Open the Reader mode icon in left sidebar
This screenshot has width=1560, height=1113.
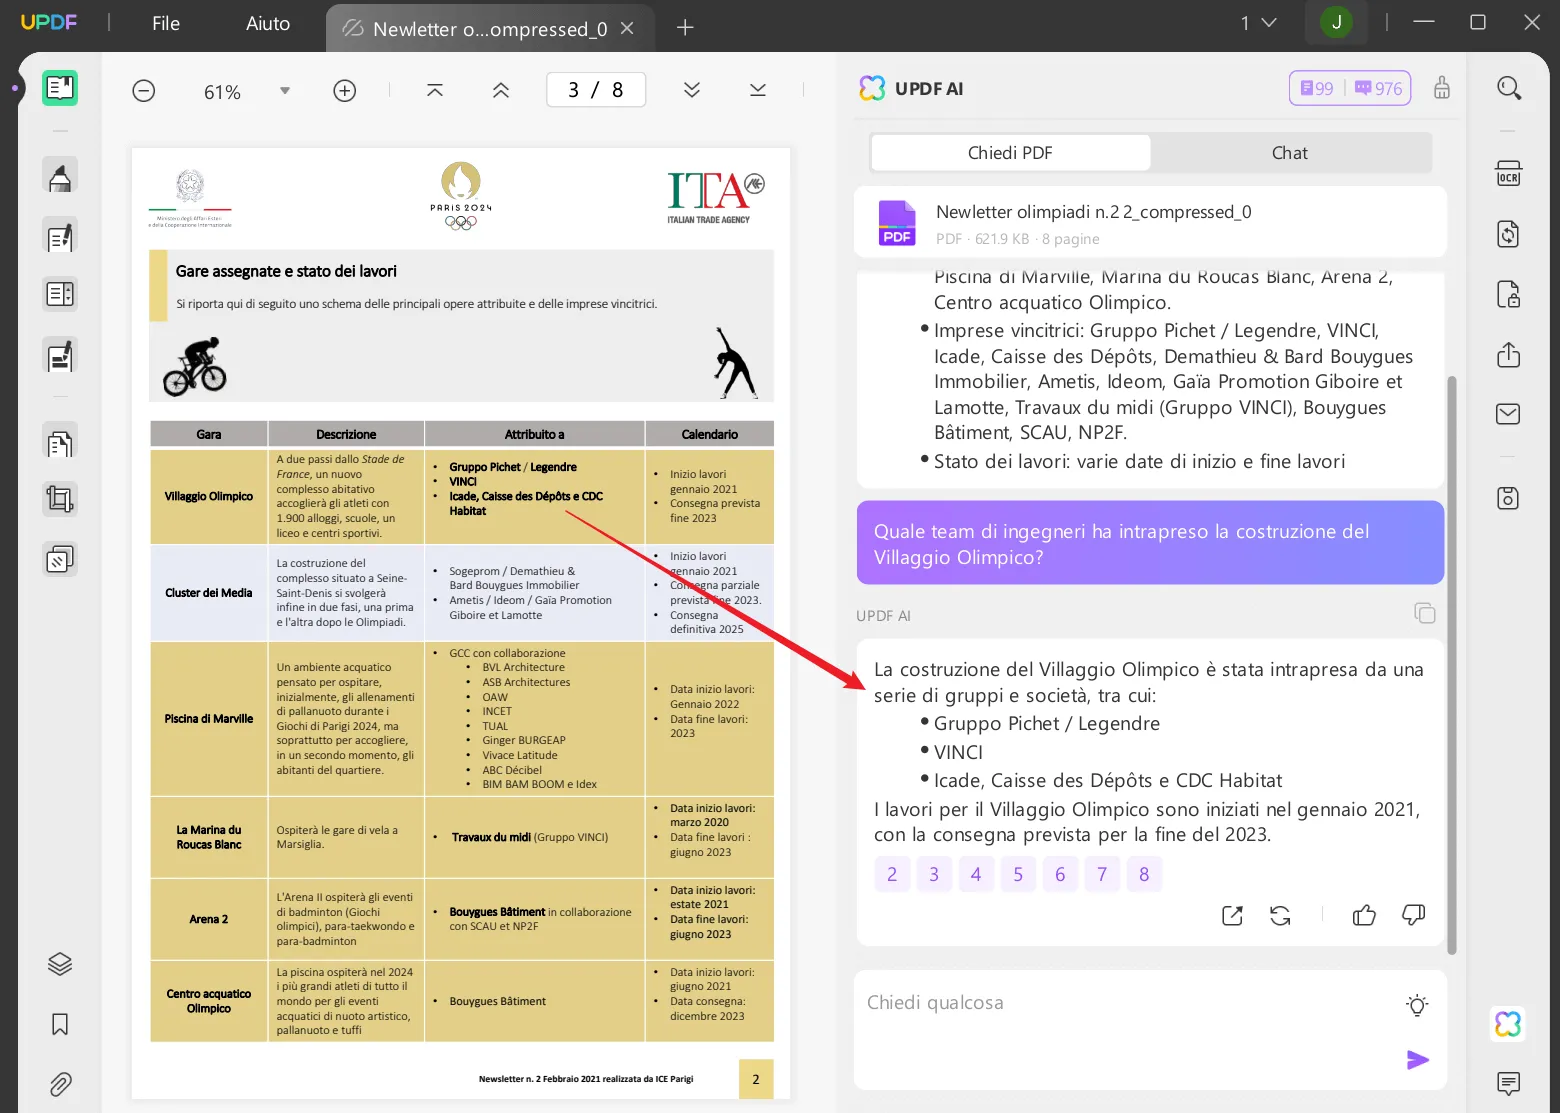[x=60, y=88]
